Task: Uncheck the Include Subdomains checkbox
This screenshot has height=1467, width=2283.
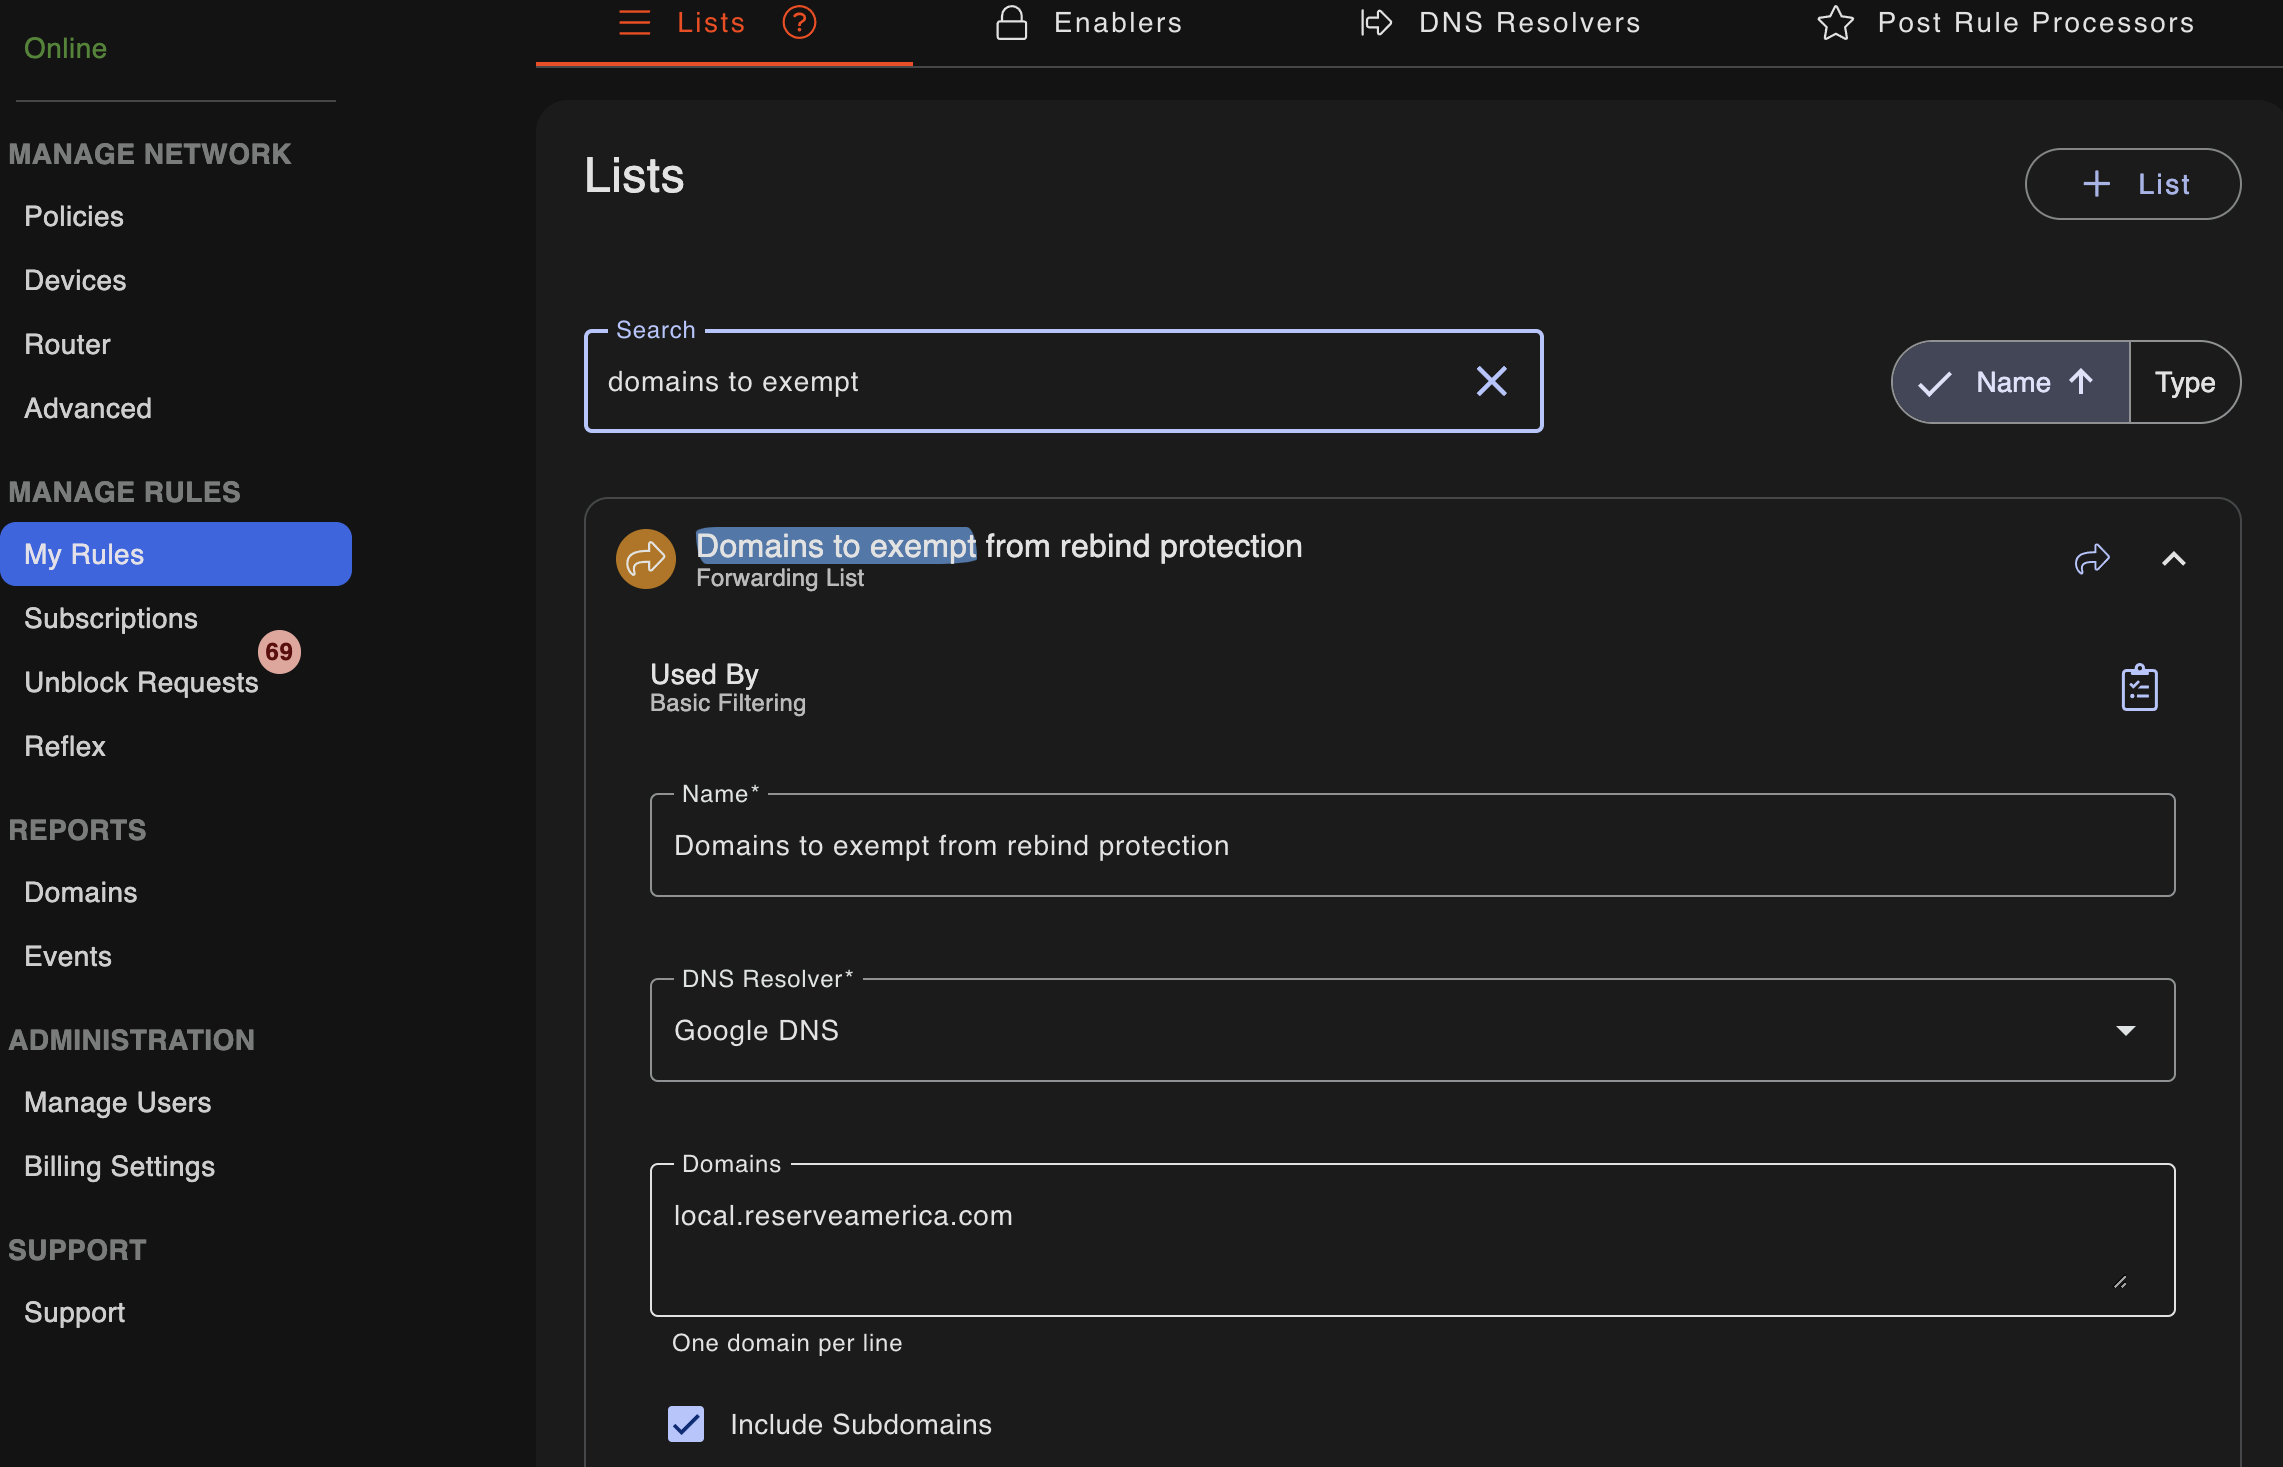Action: [x=686, y=1424]
